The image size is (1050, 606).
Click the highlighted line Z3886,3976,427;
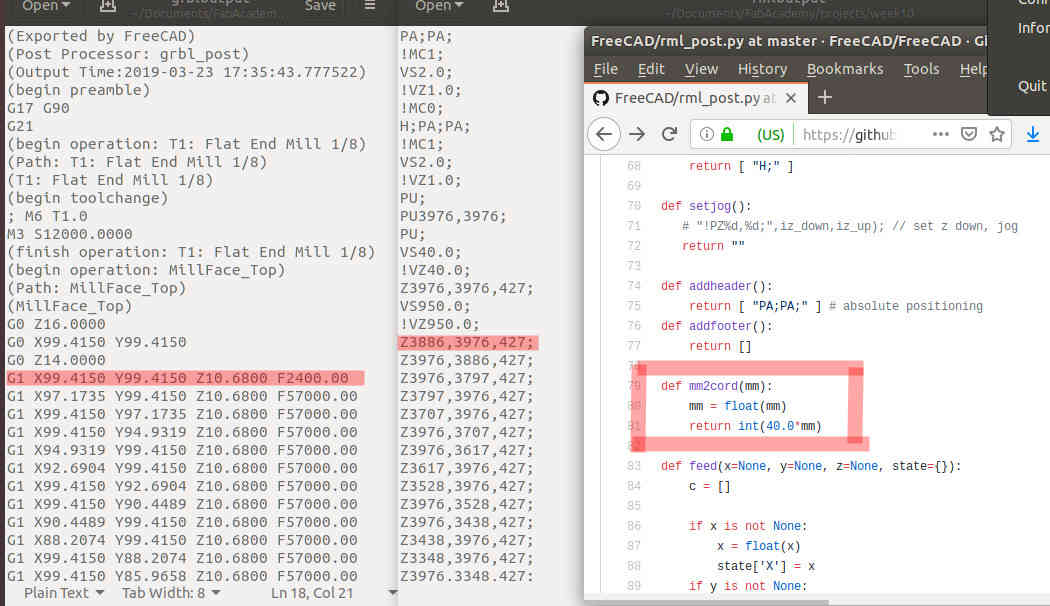coord(467,342)
